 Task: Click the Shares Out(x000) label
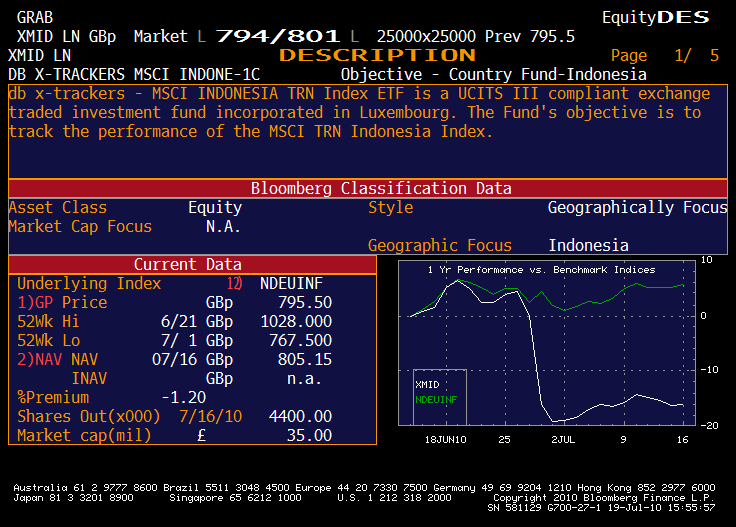89,417
